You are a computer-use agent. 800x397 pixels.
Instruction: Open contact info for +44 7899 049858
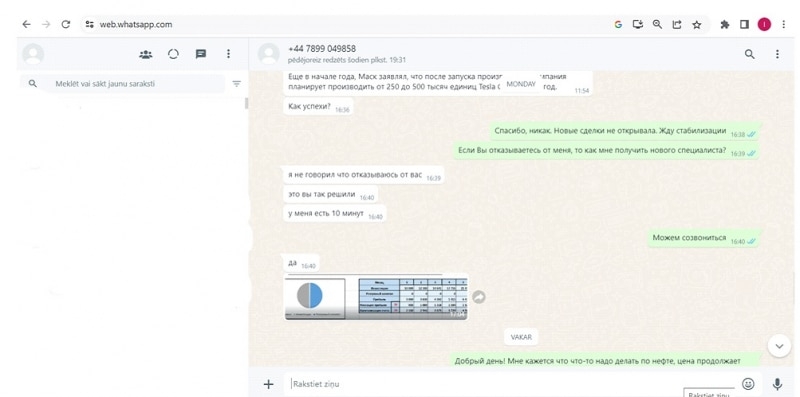pyautogui.click(x=322, y=49)
